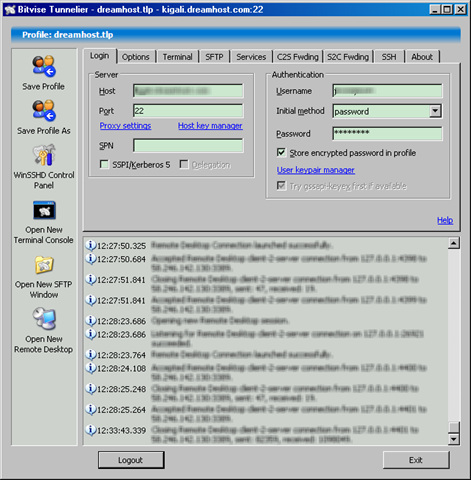Open the SSH tab
Viewport: 471px width, 480px height.
[x=389, y=57]
